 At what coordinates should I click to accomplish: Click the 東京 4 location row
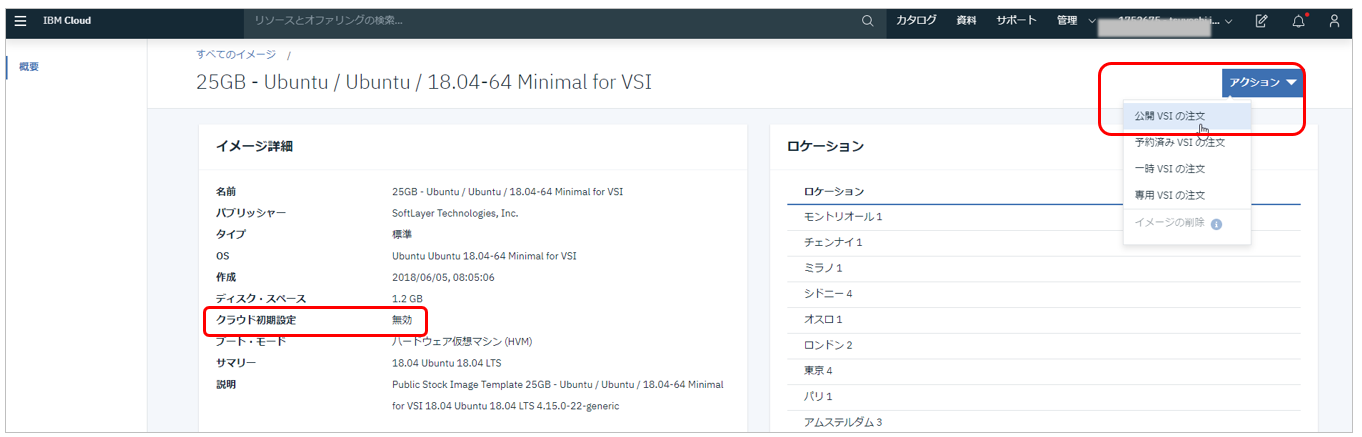pos(1044,371)
